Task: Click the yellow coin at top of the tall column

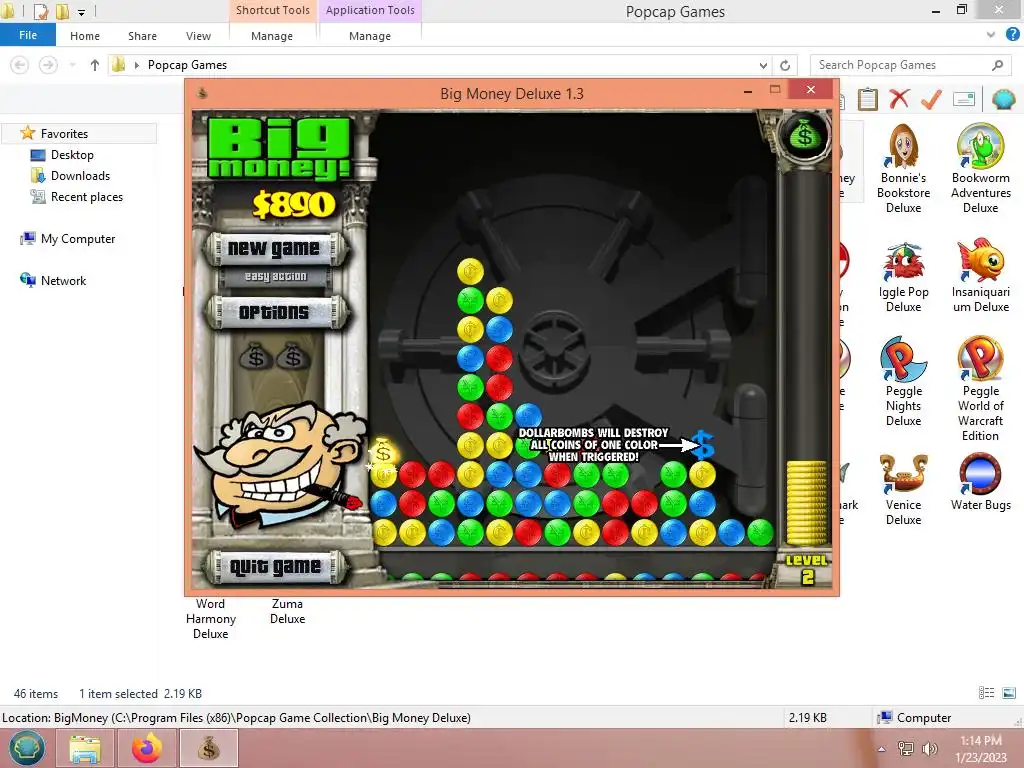Action: coord(470,271)
